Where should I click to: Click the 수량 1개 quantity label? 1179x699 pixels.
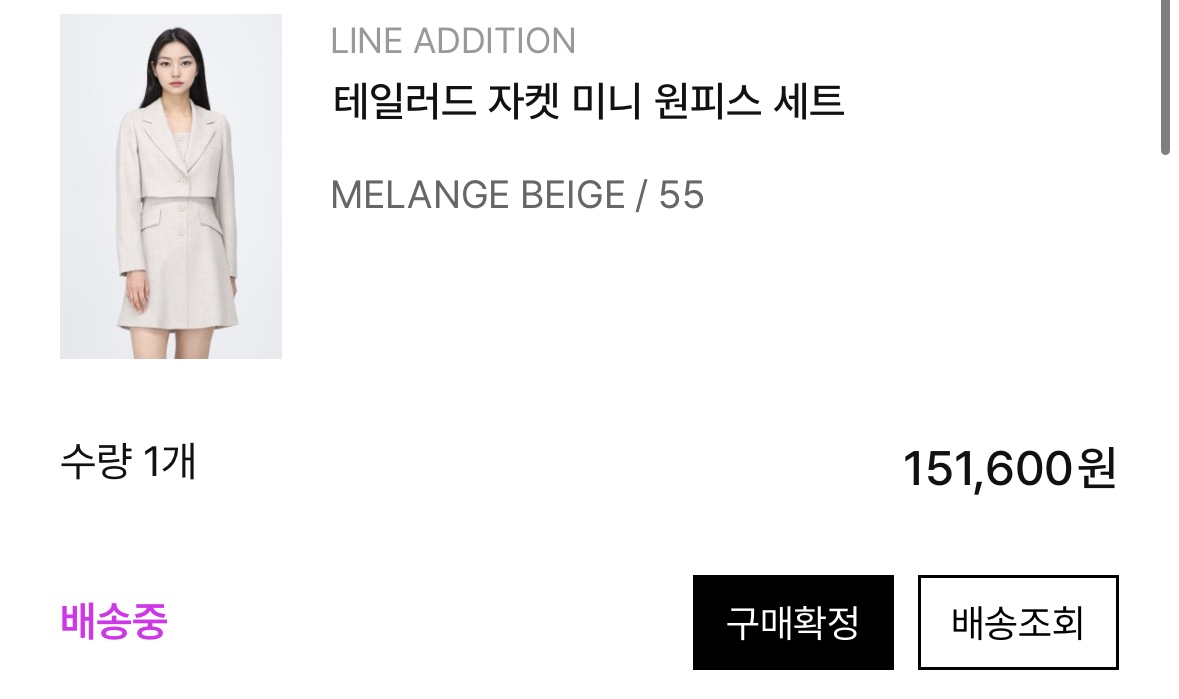(128, 463)
